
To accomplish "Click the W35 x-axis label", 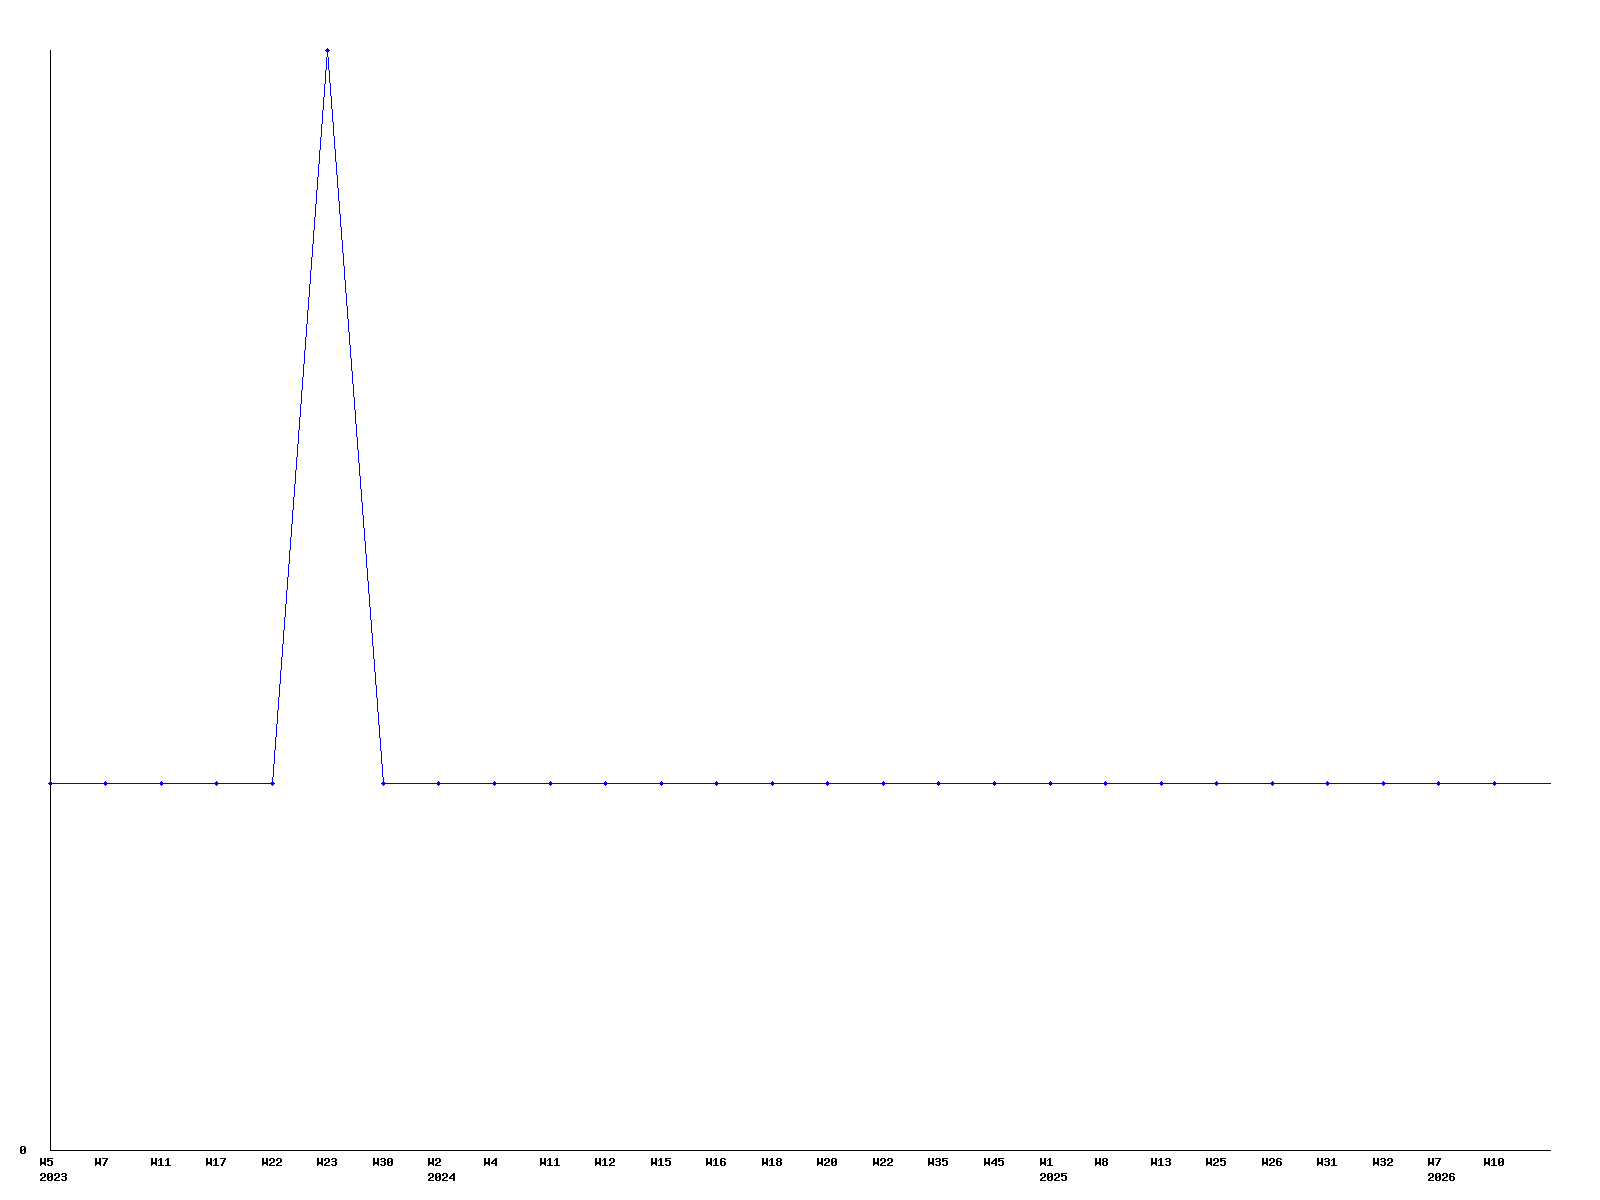I will coord(938,1162).
